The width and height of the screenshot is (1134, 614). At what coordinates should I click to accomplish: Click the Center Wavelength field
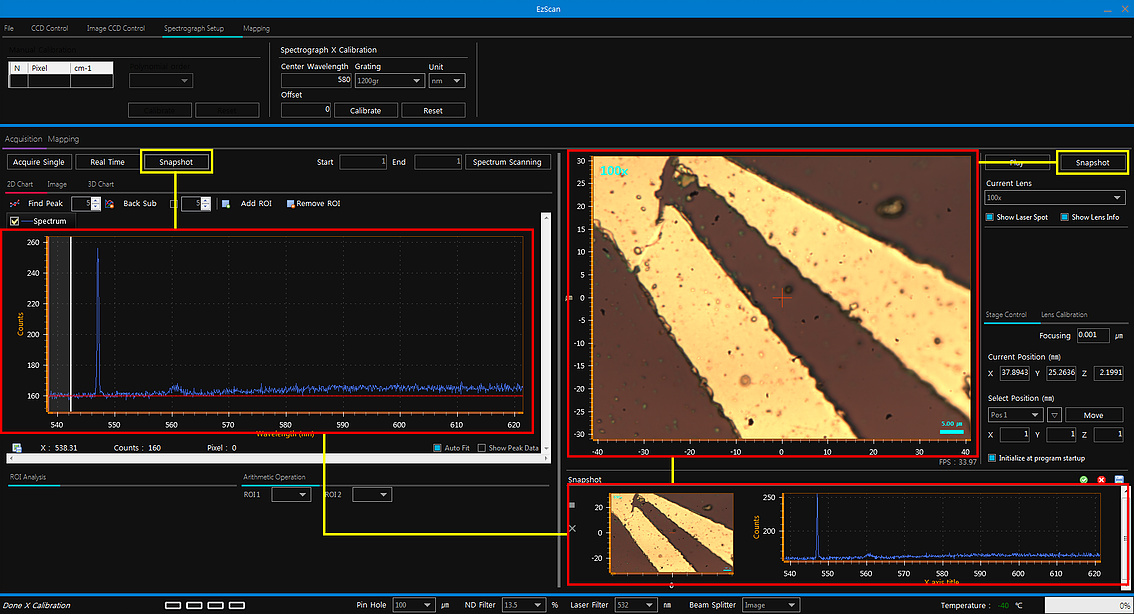316,80
